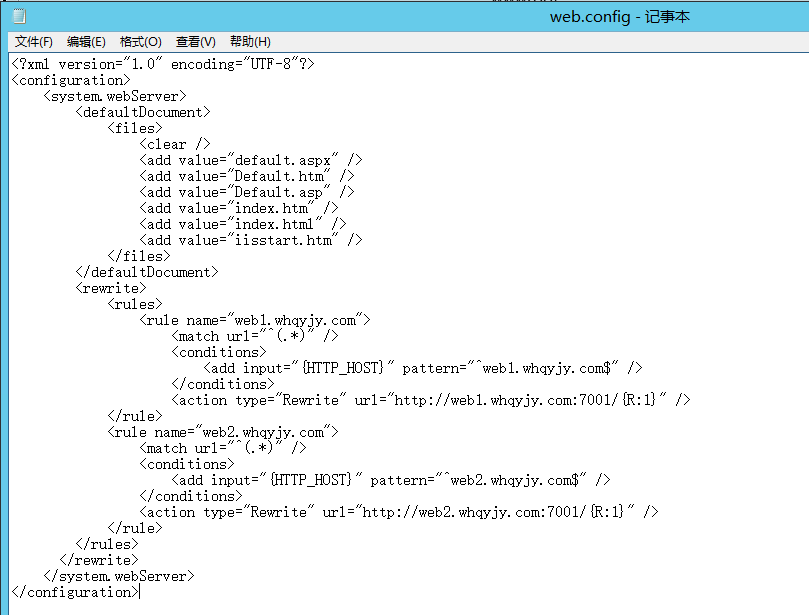The image size is (809, 615).
Task: Click the match url line under web1 rule
Action: (255, 336)
